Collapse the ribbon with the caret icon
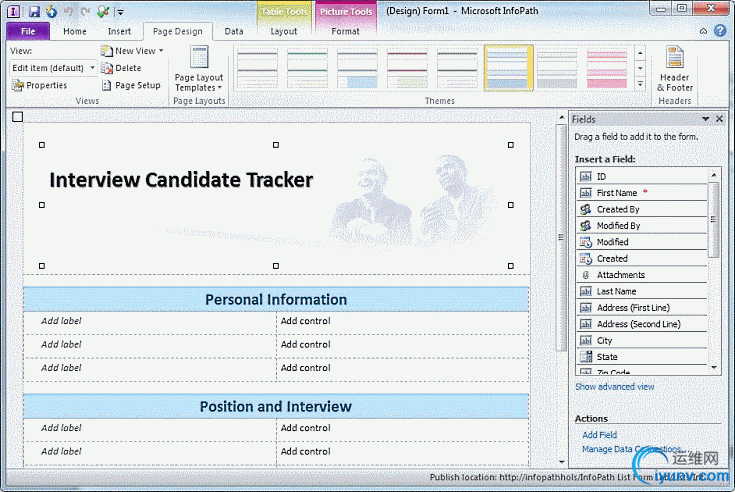 click(704, 31)
